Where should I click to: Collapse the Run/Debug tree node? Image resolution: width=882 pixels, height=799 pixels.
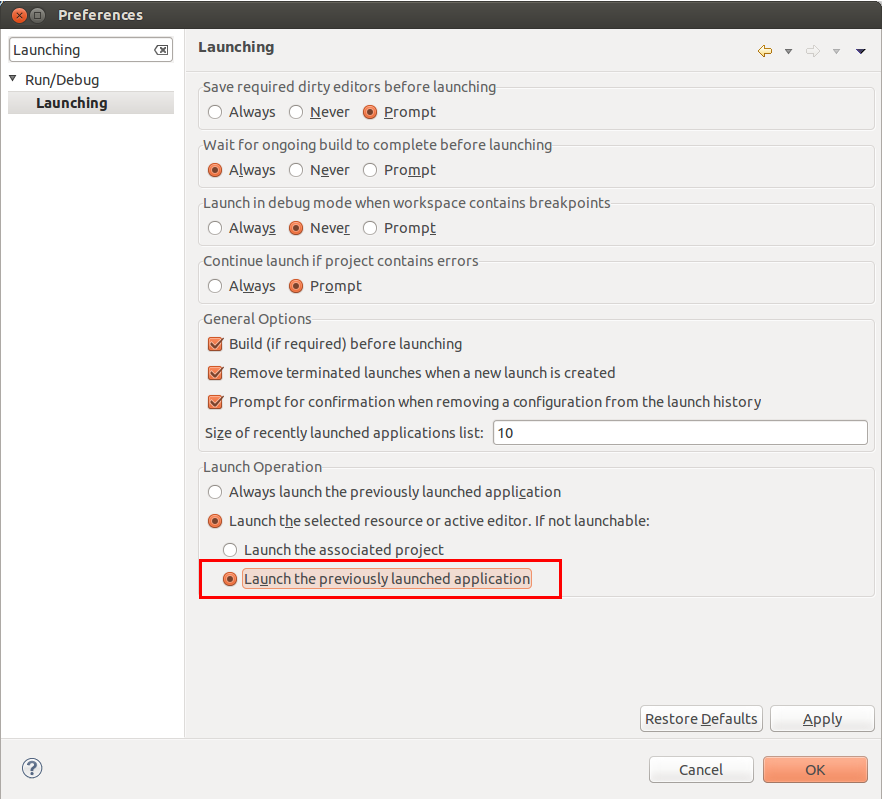[x=13, y=79]
